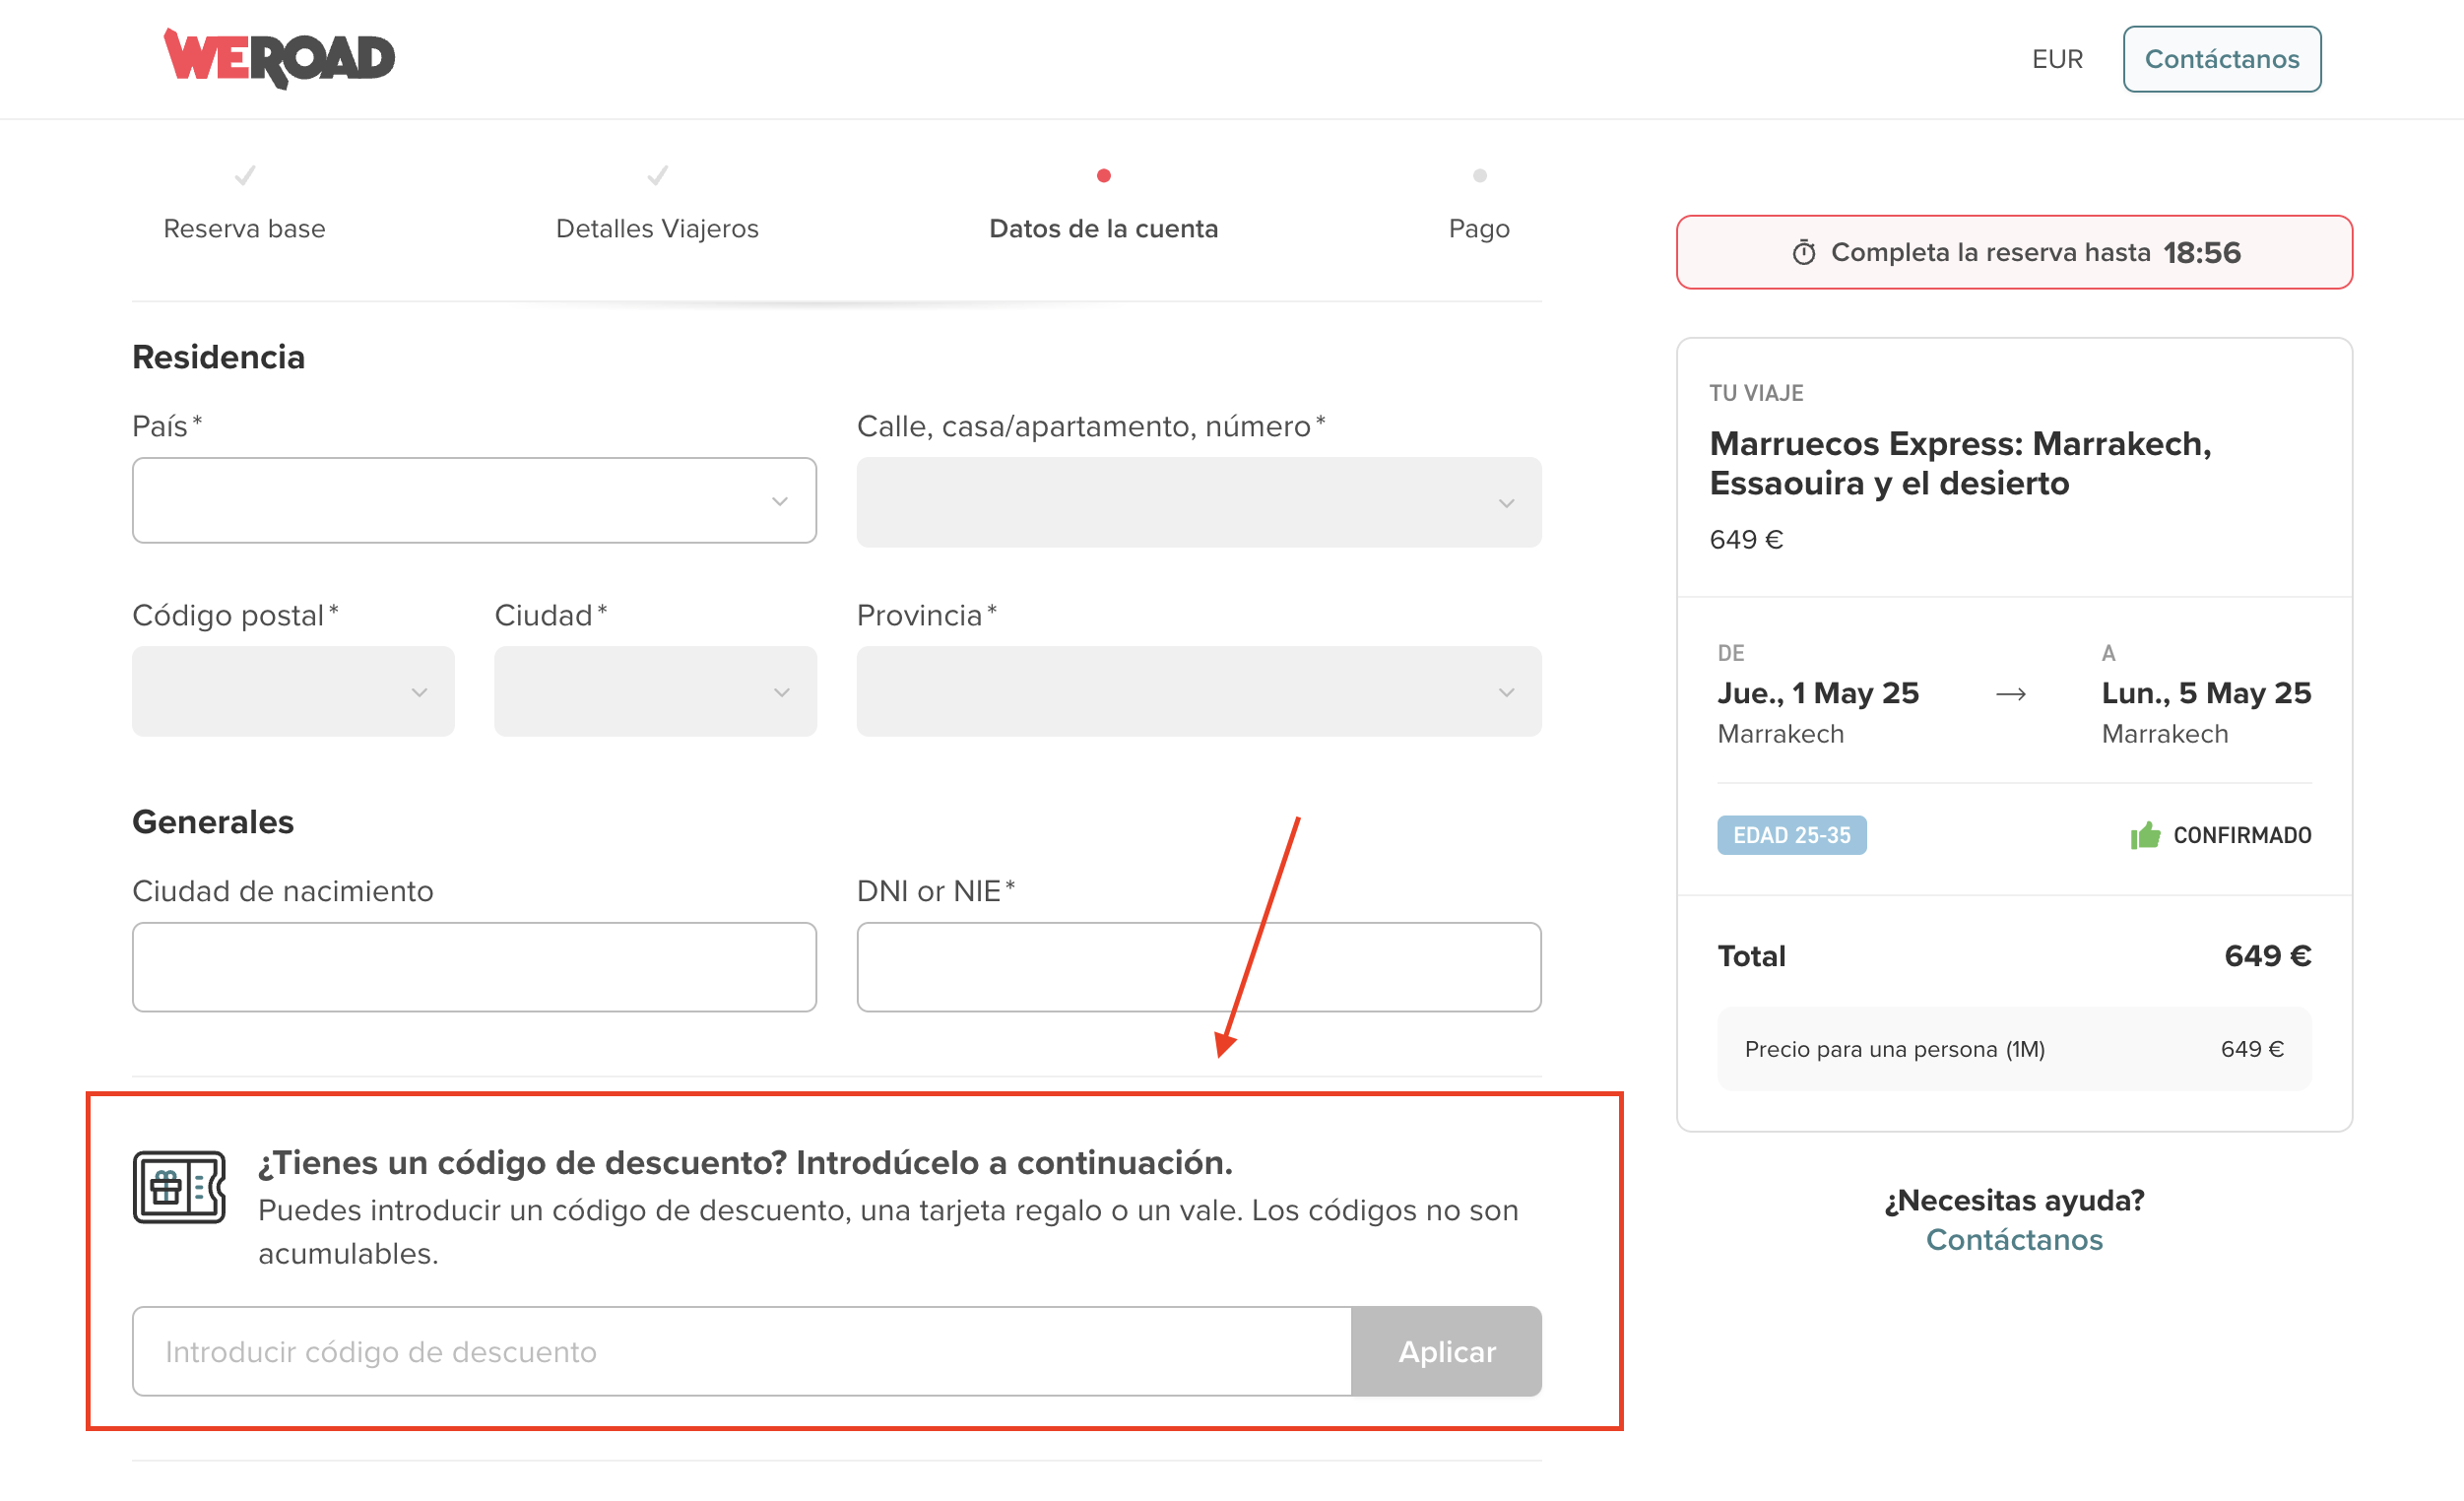The width and height of the screenshot is (2464, 1501).
Task: Click the discount coupon ticket icon
Action: (179, 1187)
